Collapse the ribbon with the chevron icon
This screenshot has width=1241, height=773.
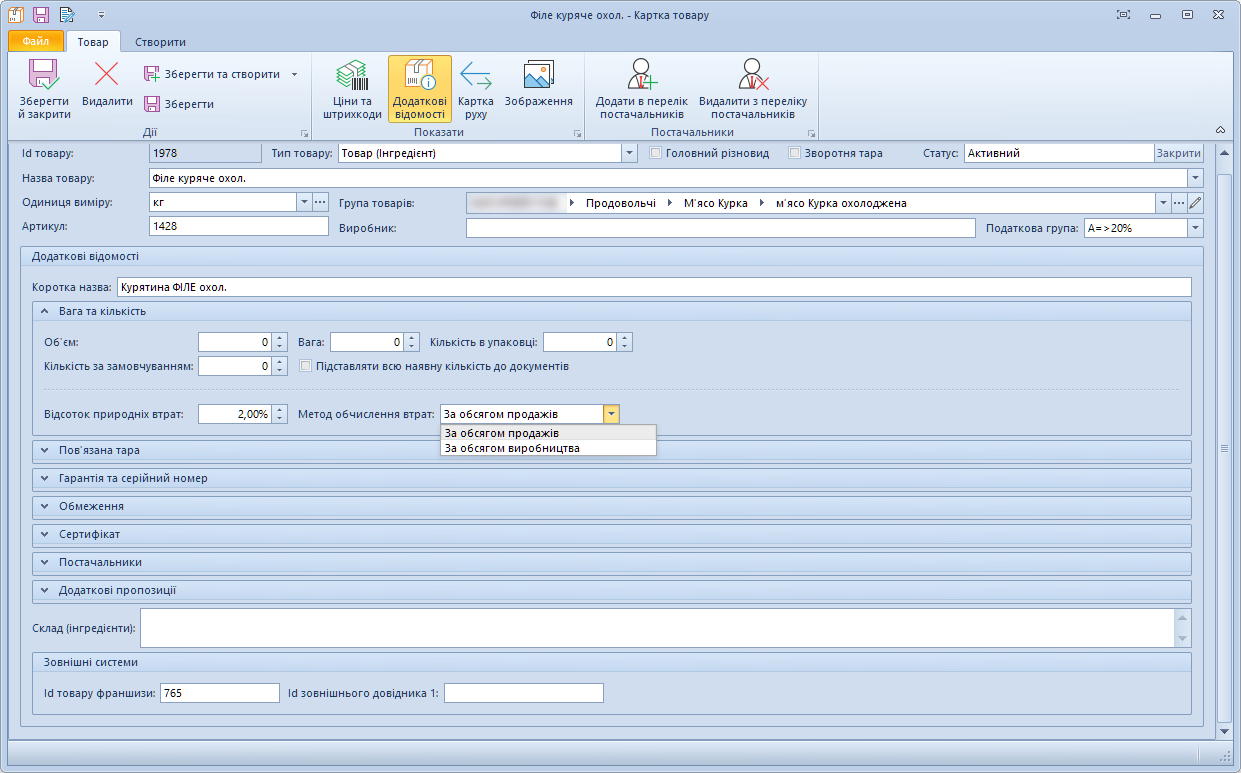click(x=1220, y=130)
